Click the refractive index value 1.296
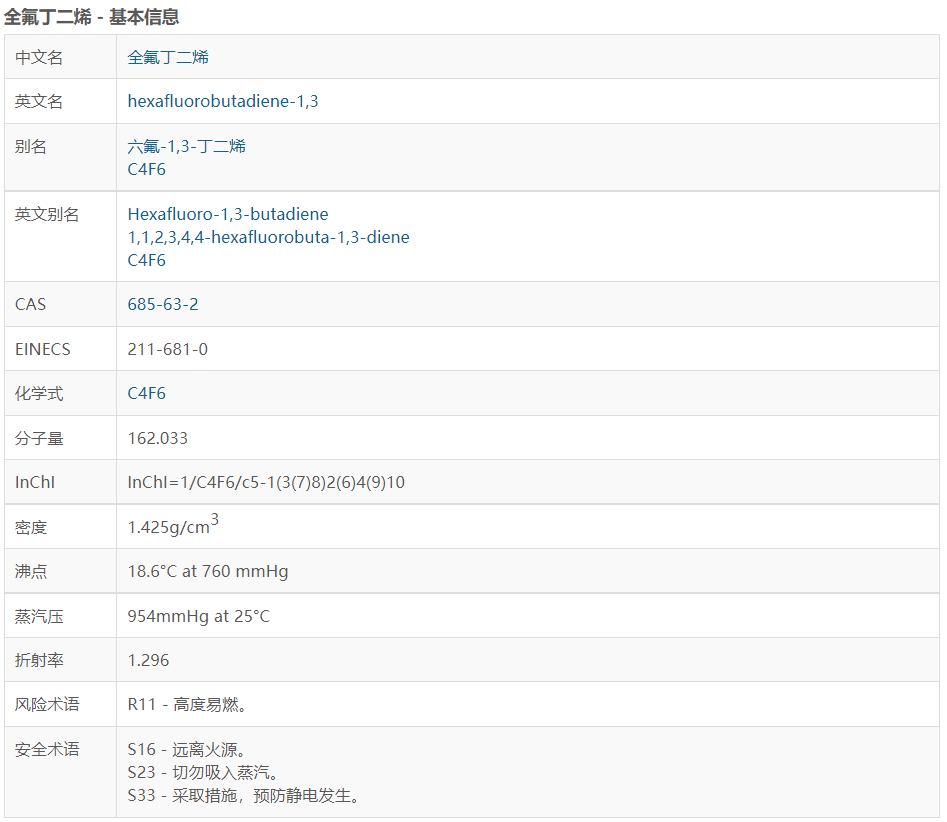947x822 pixels. click(149, 660)
